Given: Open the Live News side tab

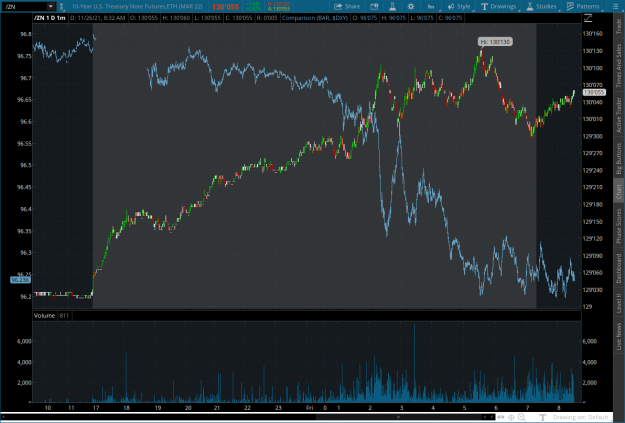Looking at the screenshot, I should [619, 336].
